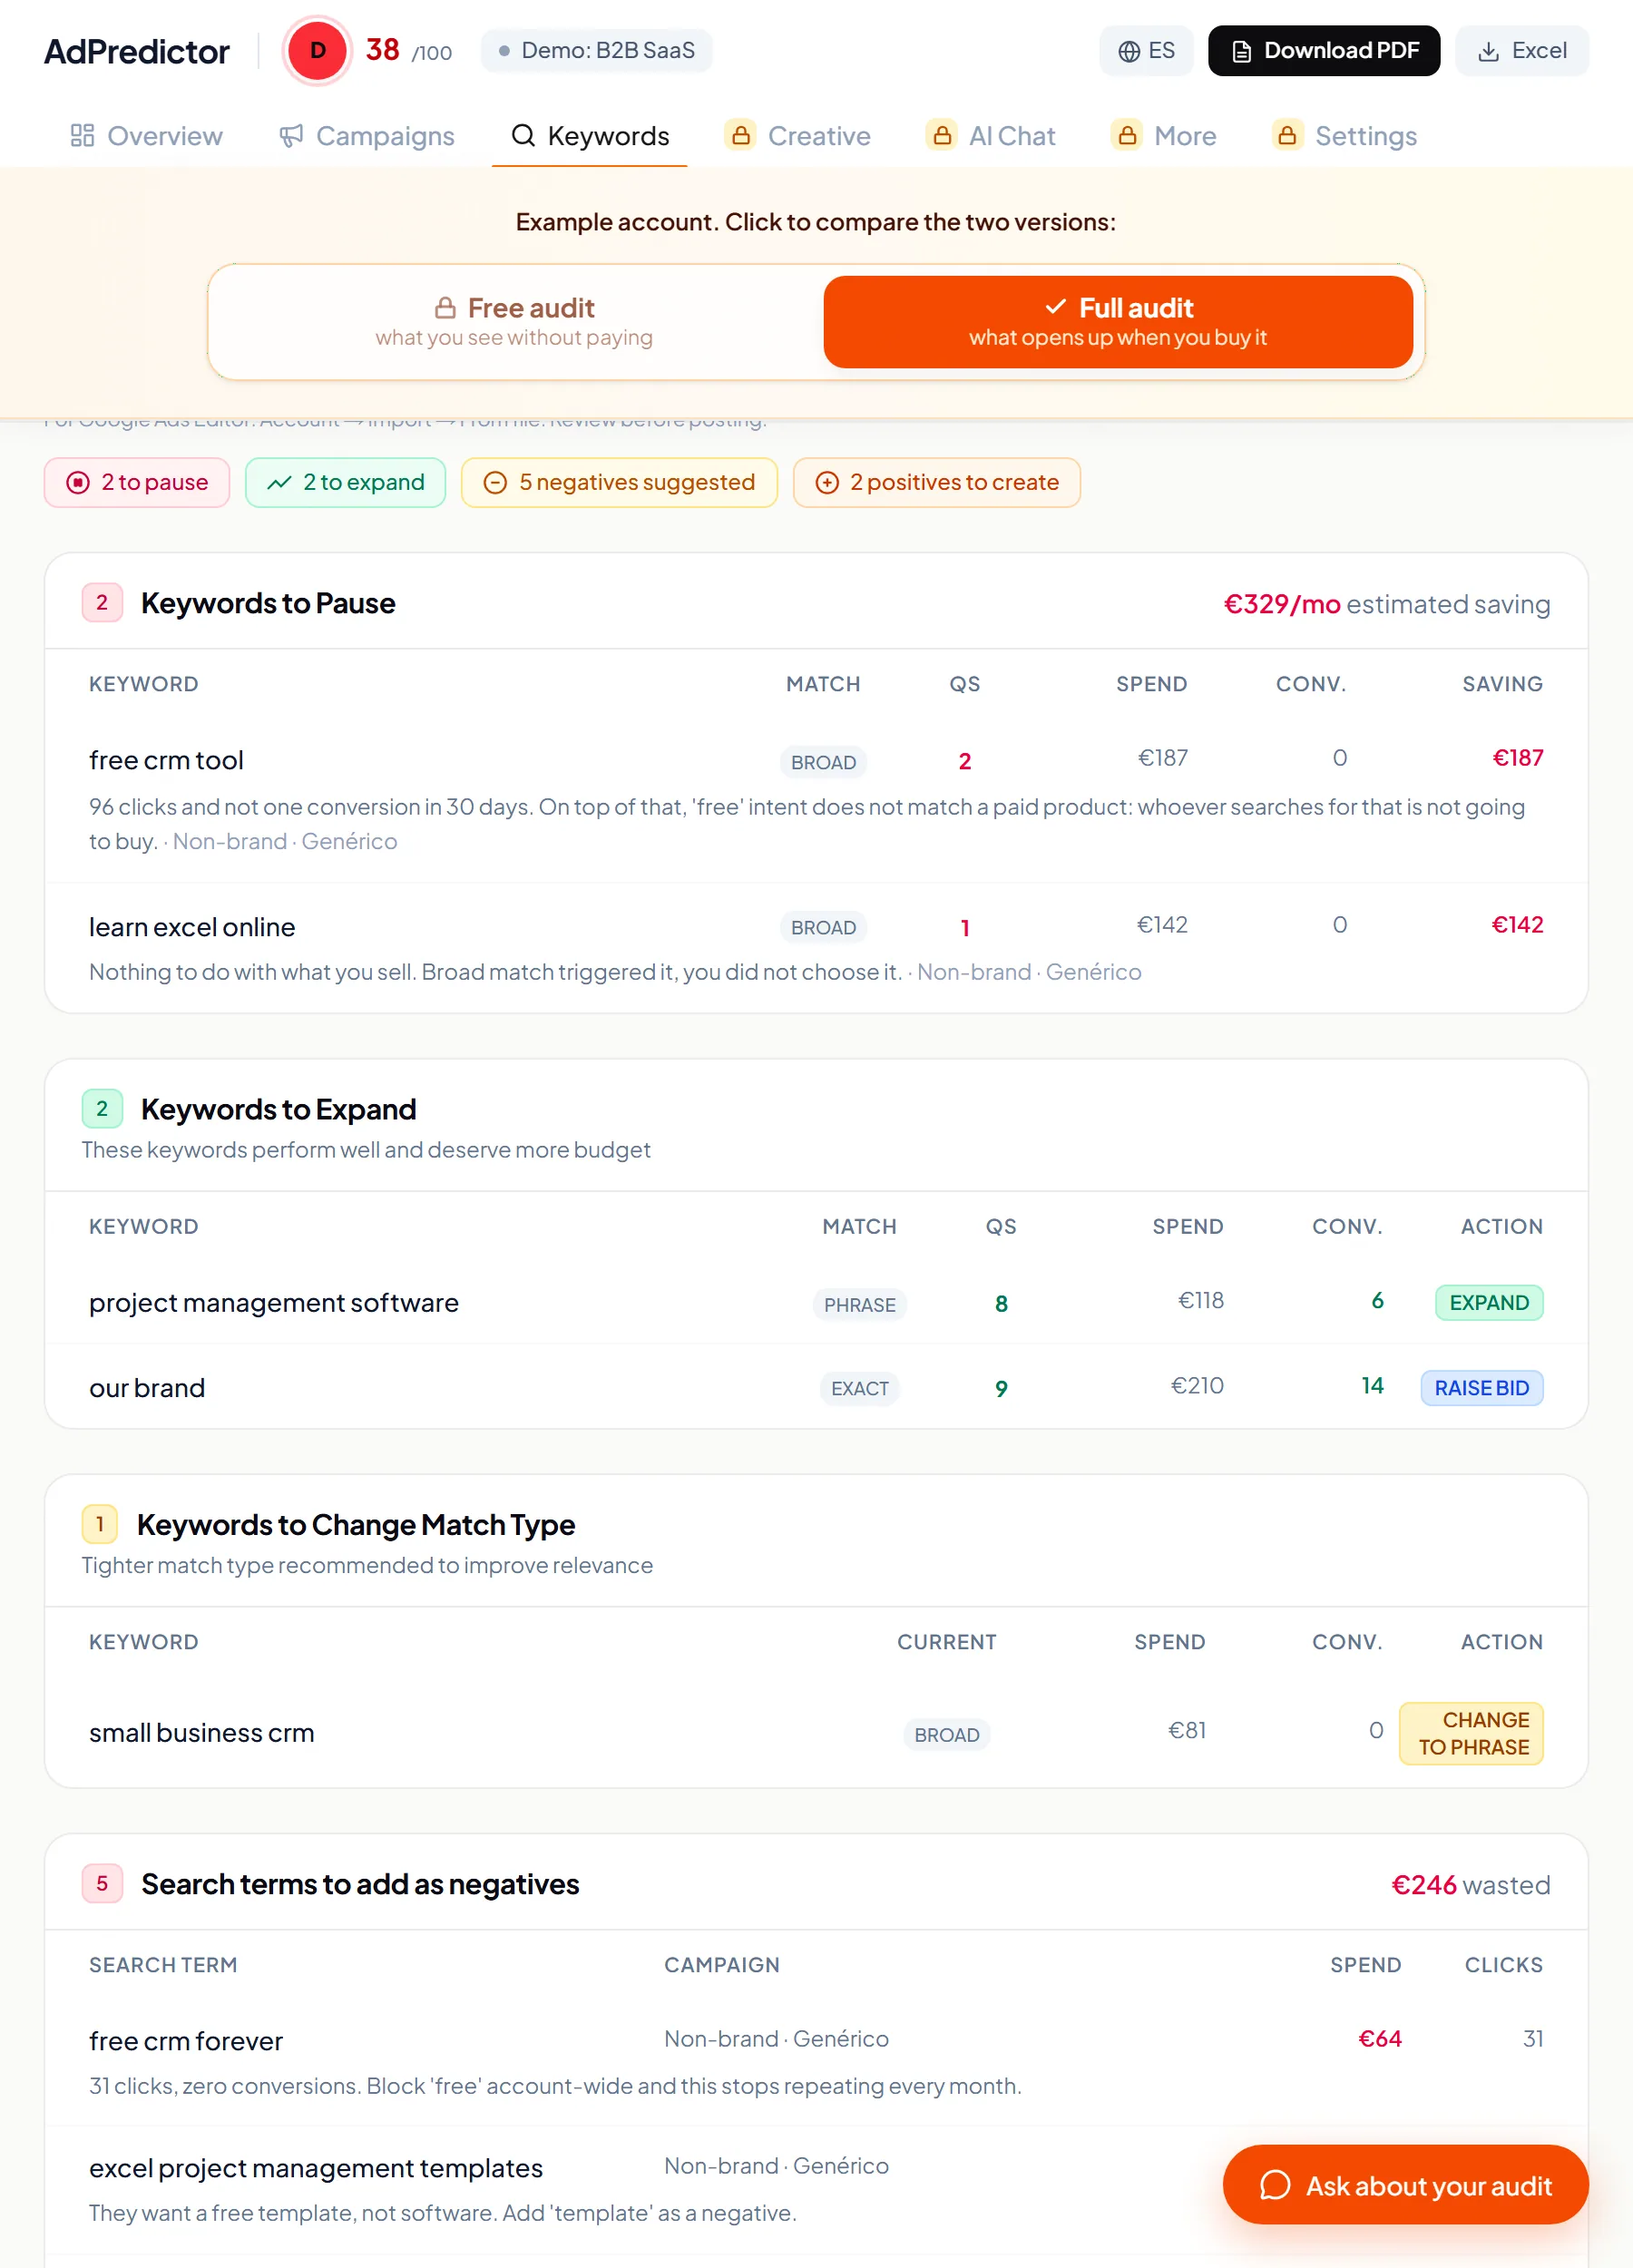The width and height of the screenshot is (1633, 2268).
Task: Click the EXACT match tag for our brand
Action: pos(859,1388)
